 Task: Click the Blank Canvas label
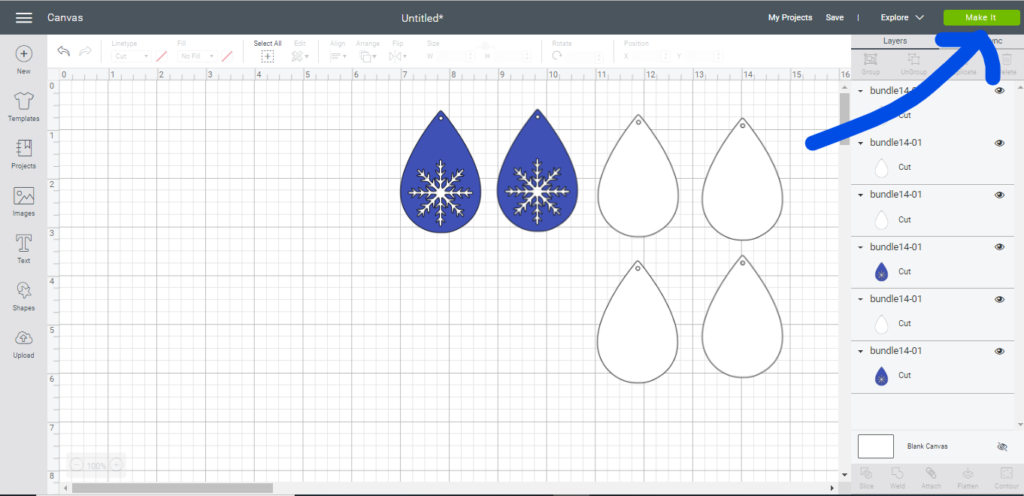[927, 446]
